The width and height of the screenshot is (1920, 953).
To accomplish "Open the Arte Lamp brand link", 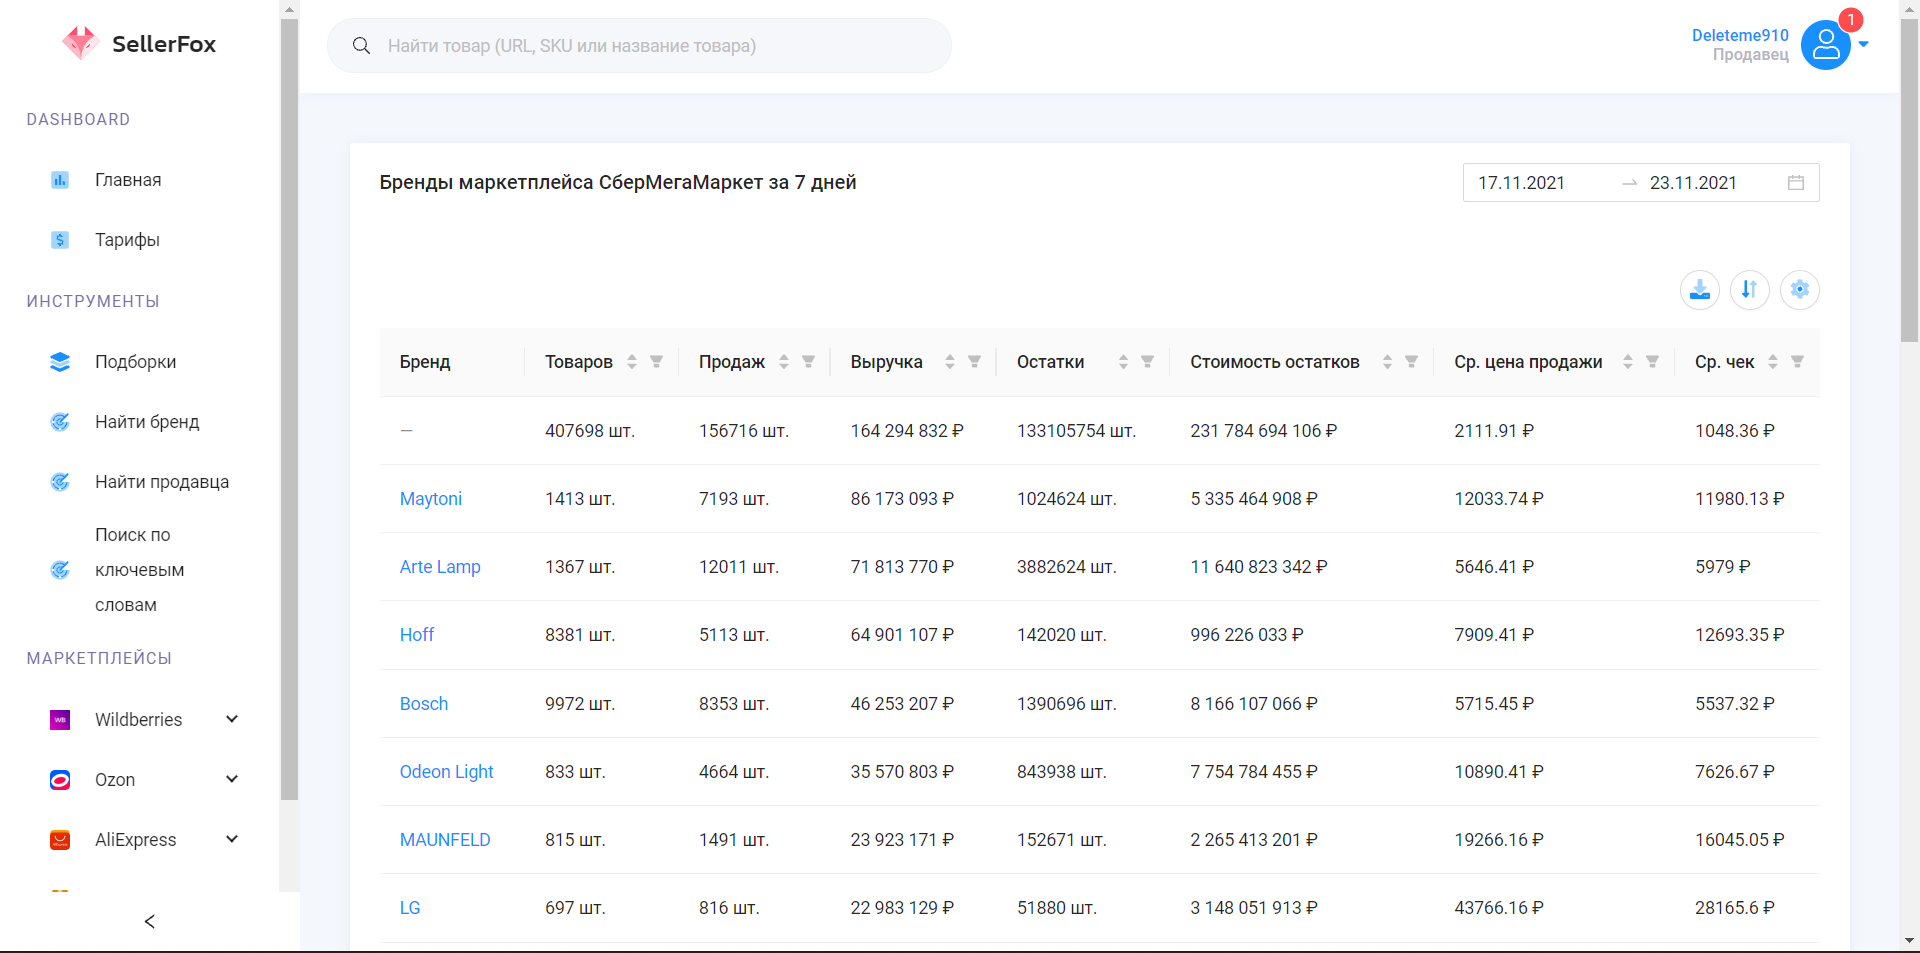I will point(440,567).
